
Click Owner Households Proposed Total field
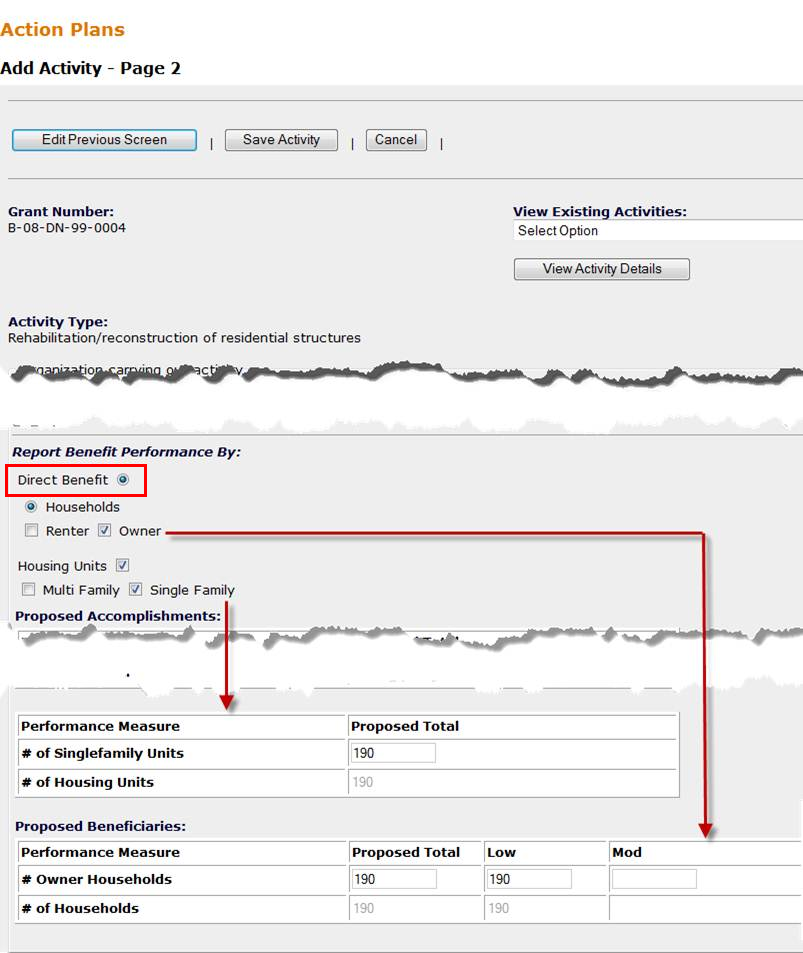(394, 879)
